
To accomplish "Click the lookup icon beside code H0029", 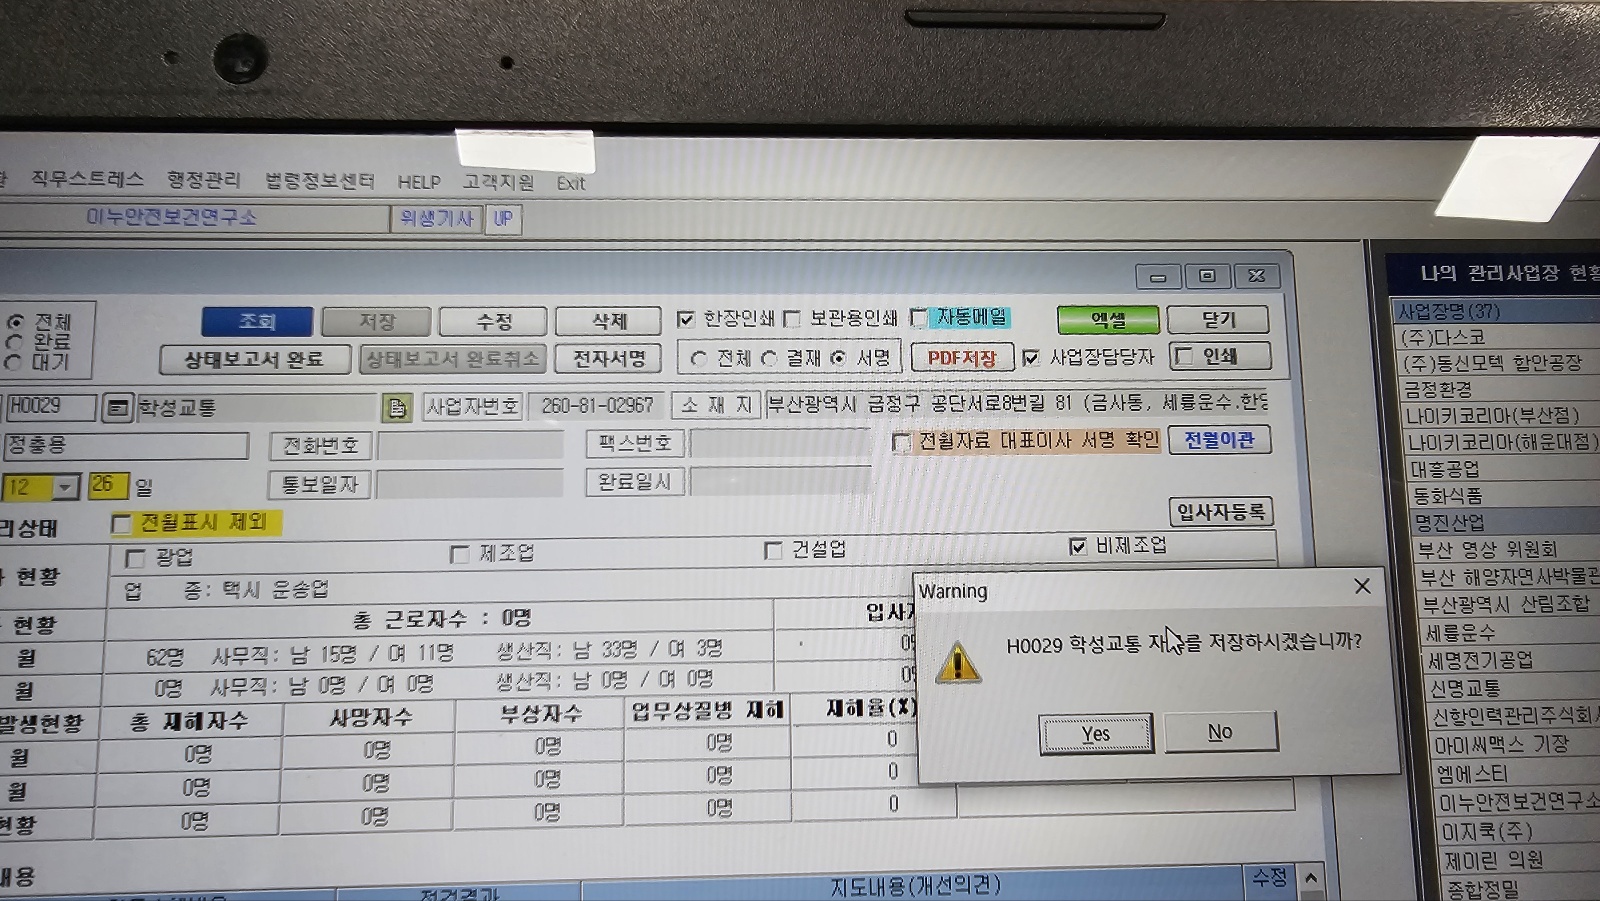I will point(117,408).
